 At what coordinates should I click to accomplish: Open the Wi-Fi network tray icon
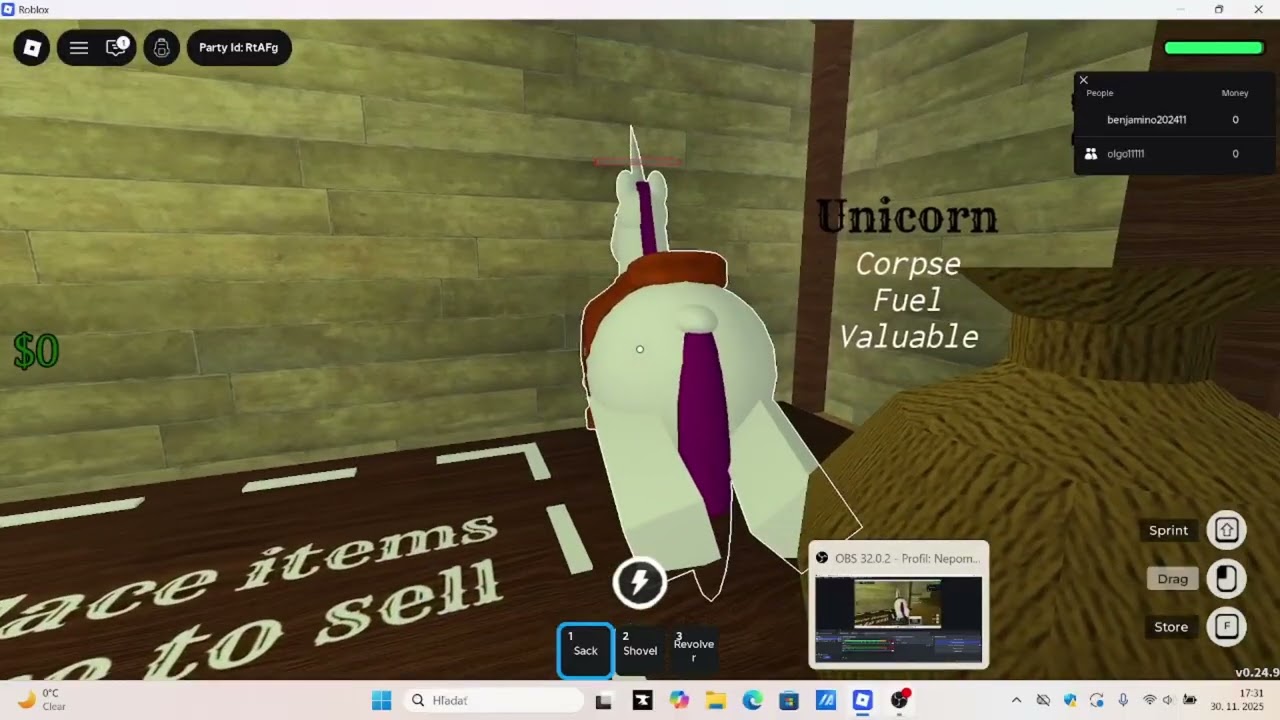(x=1150, y=700)
